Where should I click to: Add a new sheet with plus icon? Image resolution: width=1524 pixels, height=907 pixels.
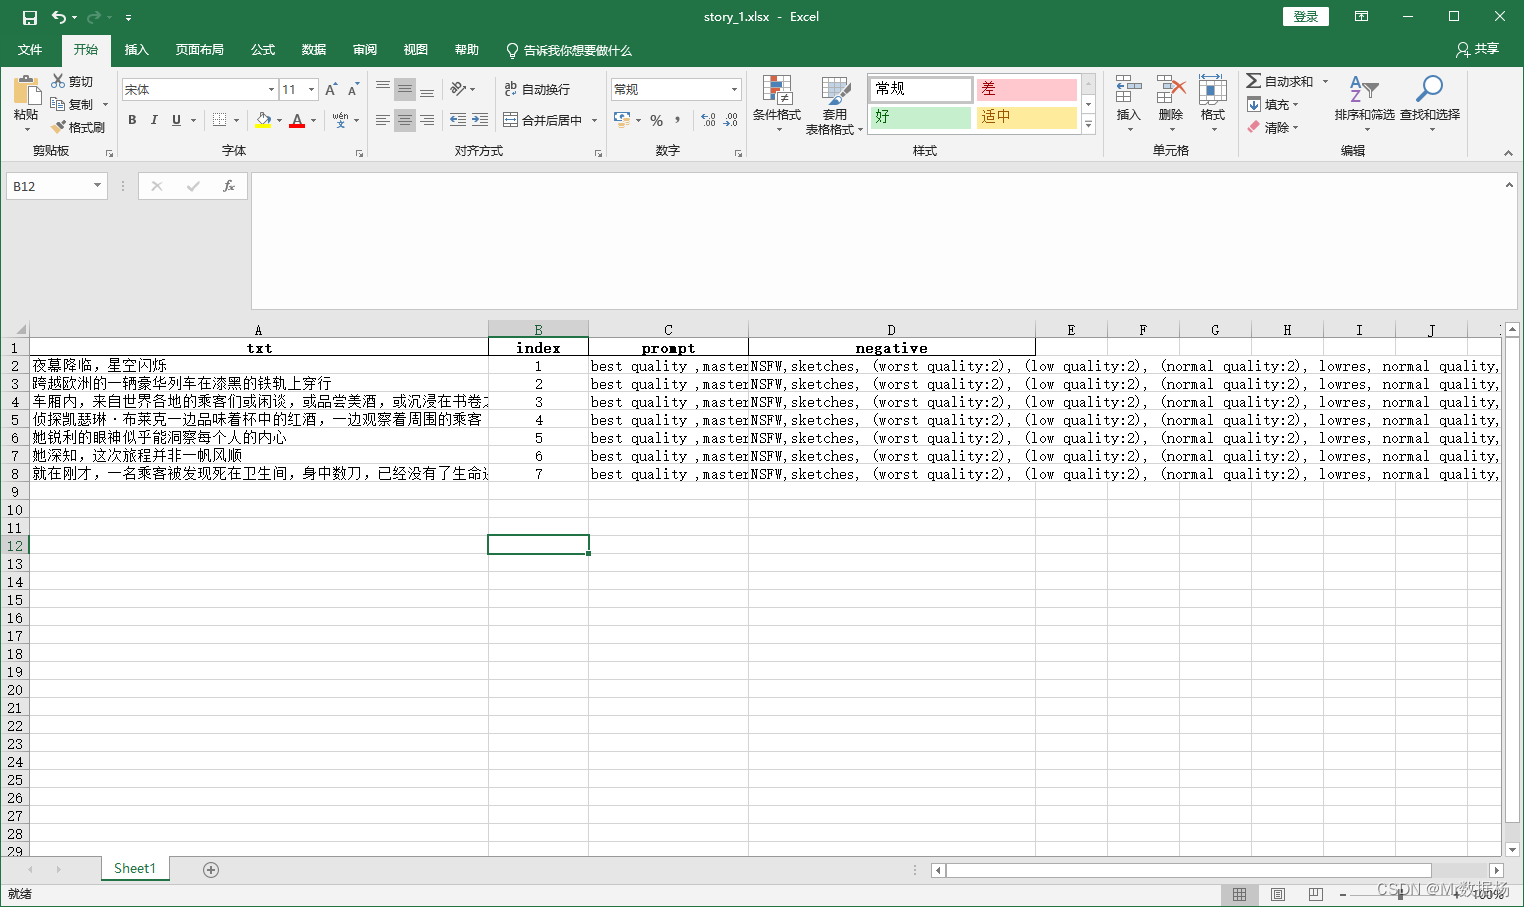[211, 870]
